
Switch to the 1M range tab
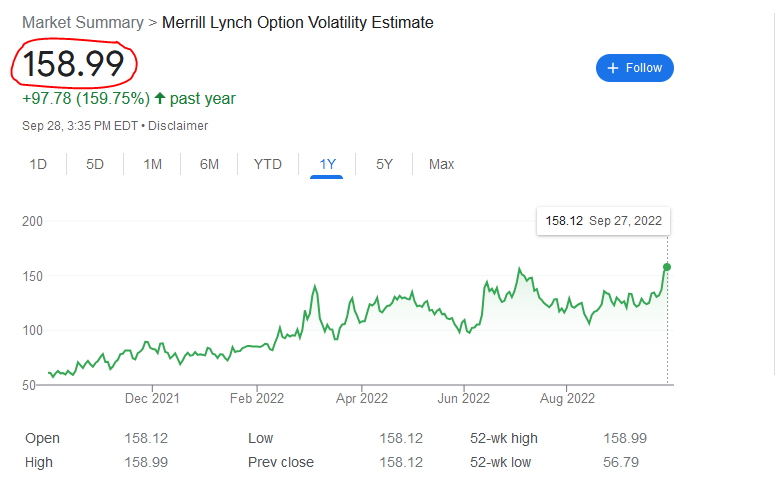tap(152, 164)
